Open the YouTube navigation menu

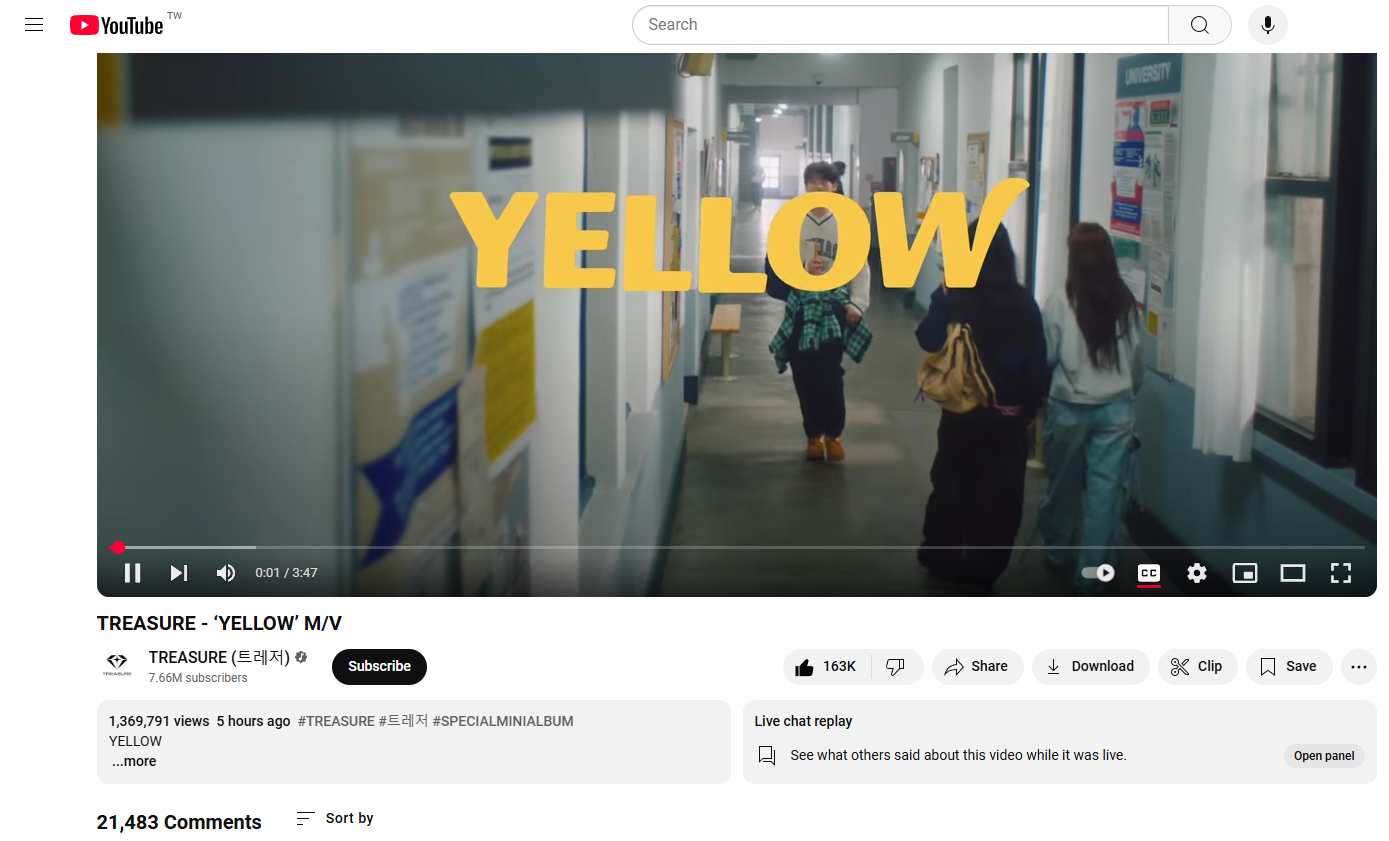(x=33, y=24)
